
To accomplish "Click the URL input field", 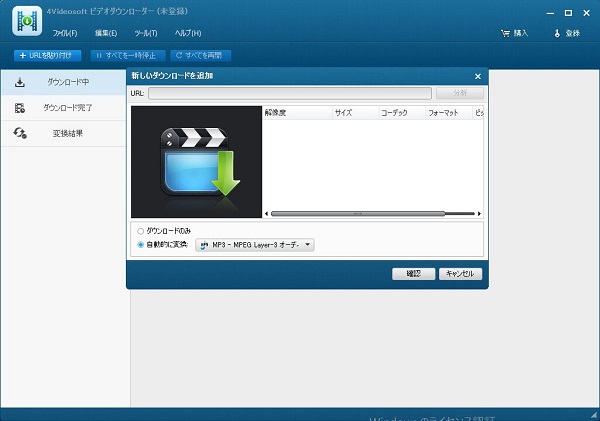I will tap(290, 93).
